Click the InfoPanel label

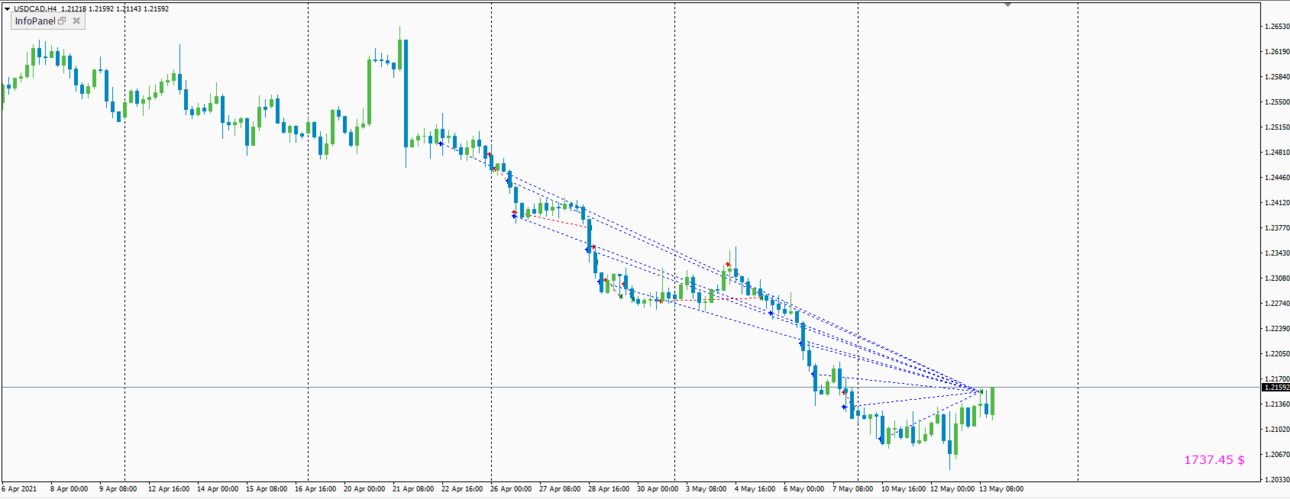click(x=35, y=21)
